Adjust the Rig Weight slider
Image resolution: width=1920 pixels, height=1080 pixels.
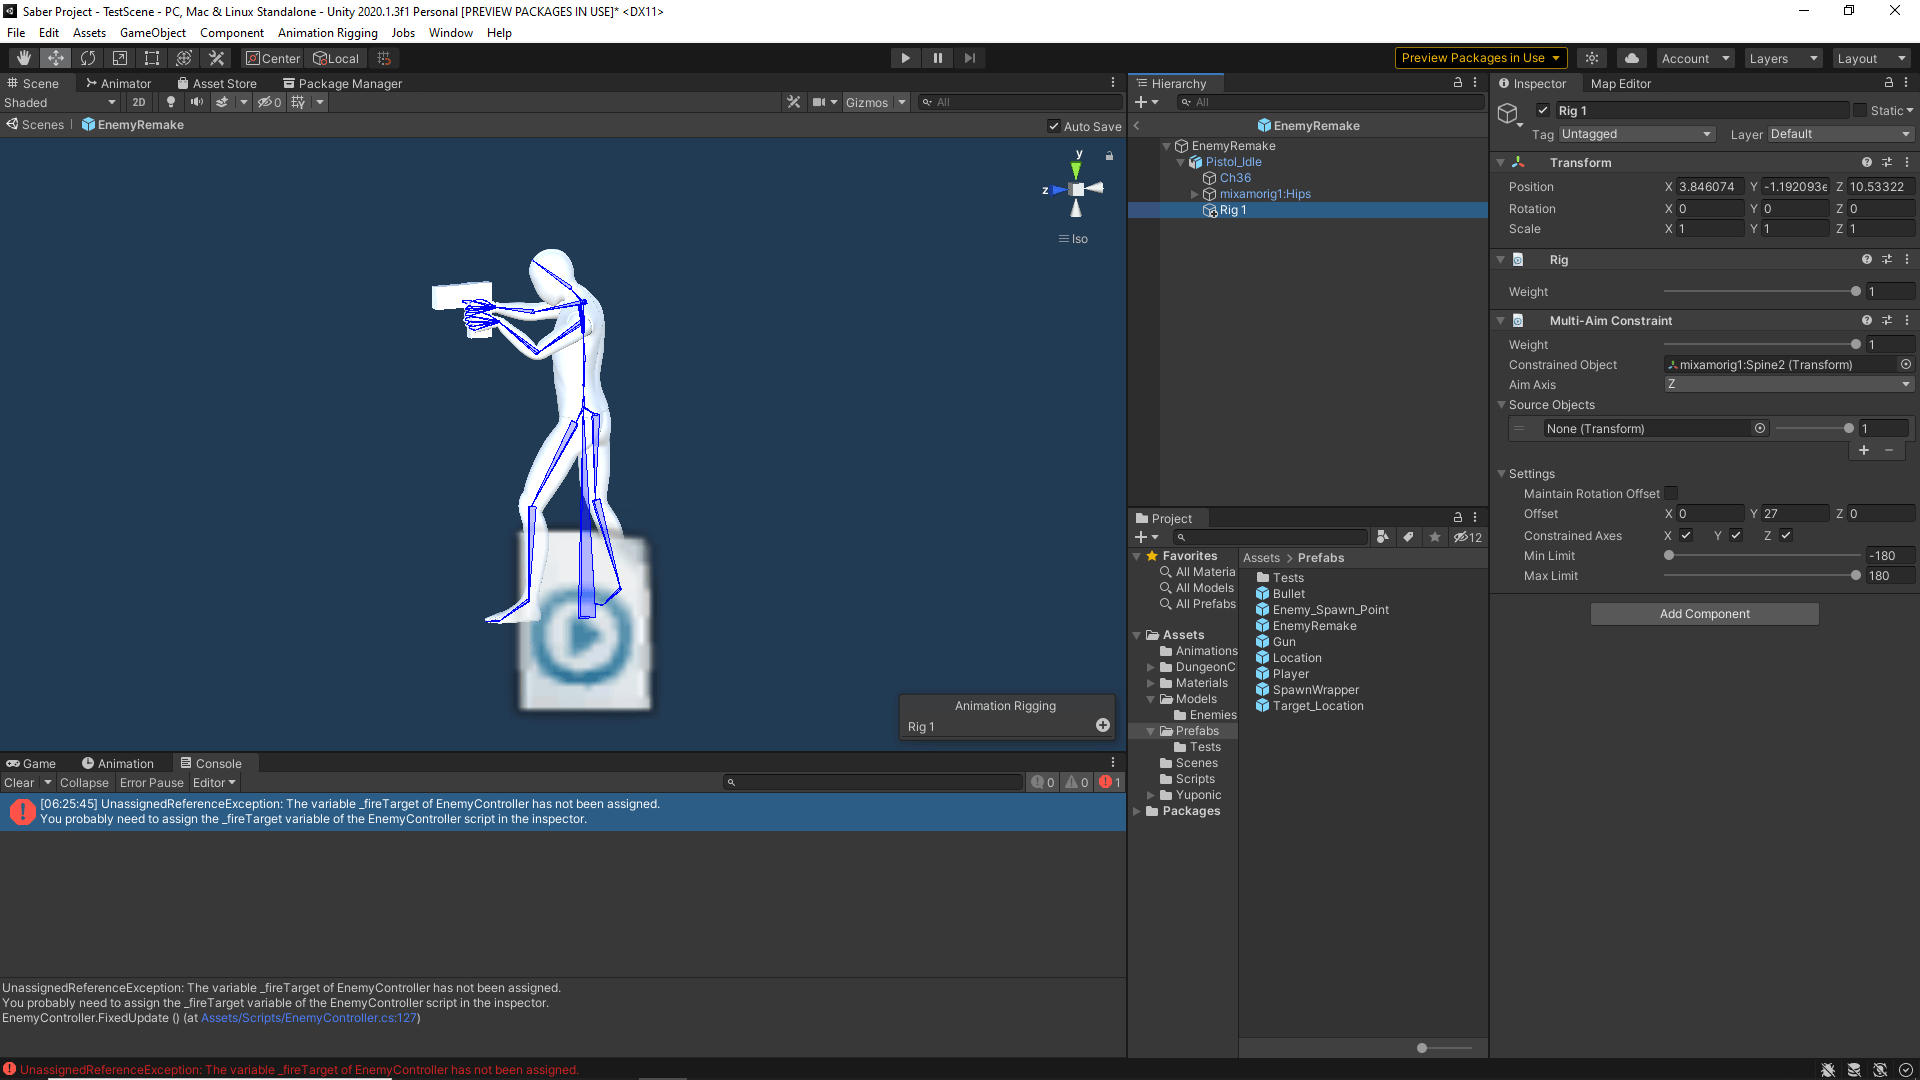(x=1759, y=291)
